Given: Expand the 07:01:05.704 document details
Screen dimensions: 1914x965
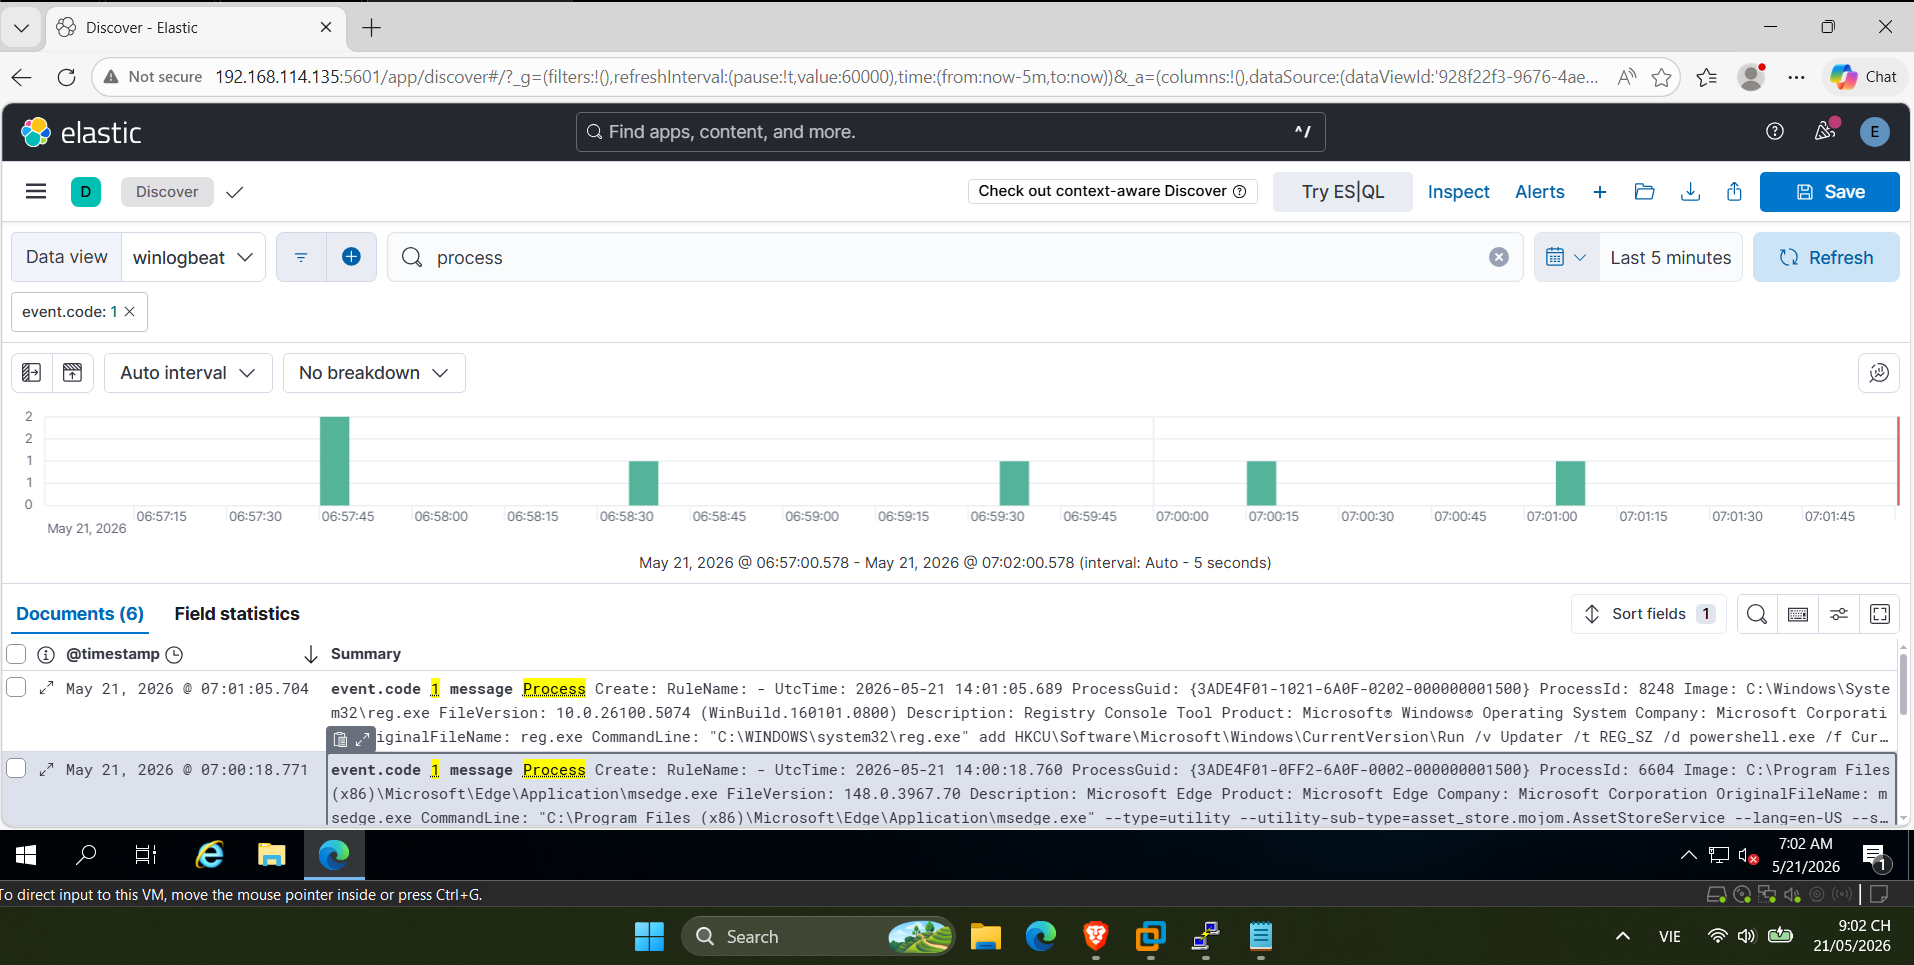Looking at the screenshot, I should pyautogui.click(x=46, y=688).
